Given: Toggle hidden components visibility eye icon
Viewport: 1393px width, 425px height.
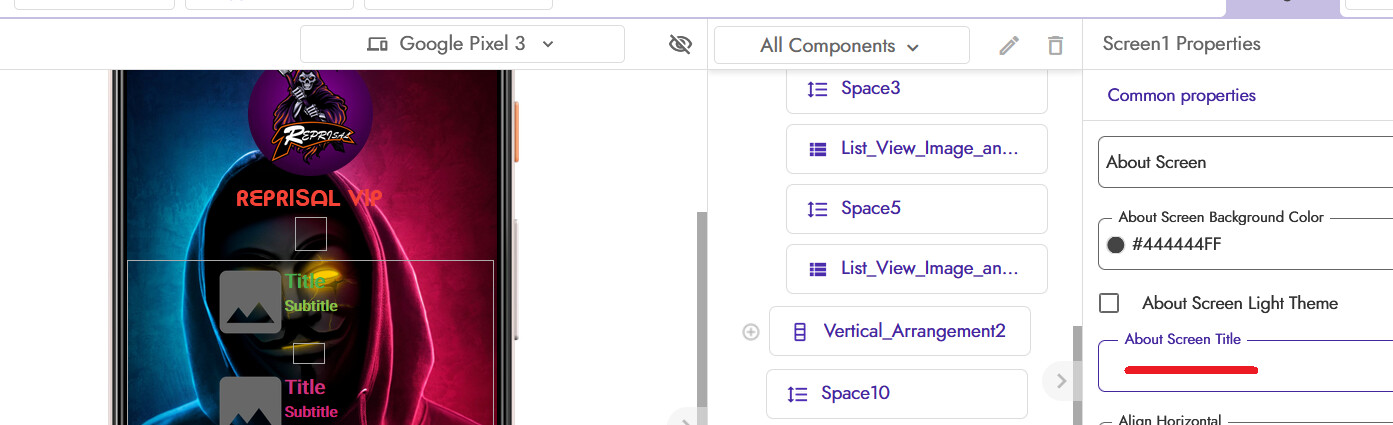Looking at the screenshot, I should tap(680, 44).
